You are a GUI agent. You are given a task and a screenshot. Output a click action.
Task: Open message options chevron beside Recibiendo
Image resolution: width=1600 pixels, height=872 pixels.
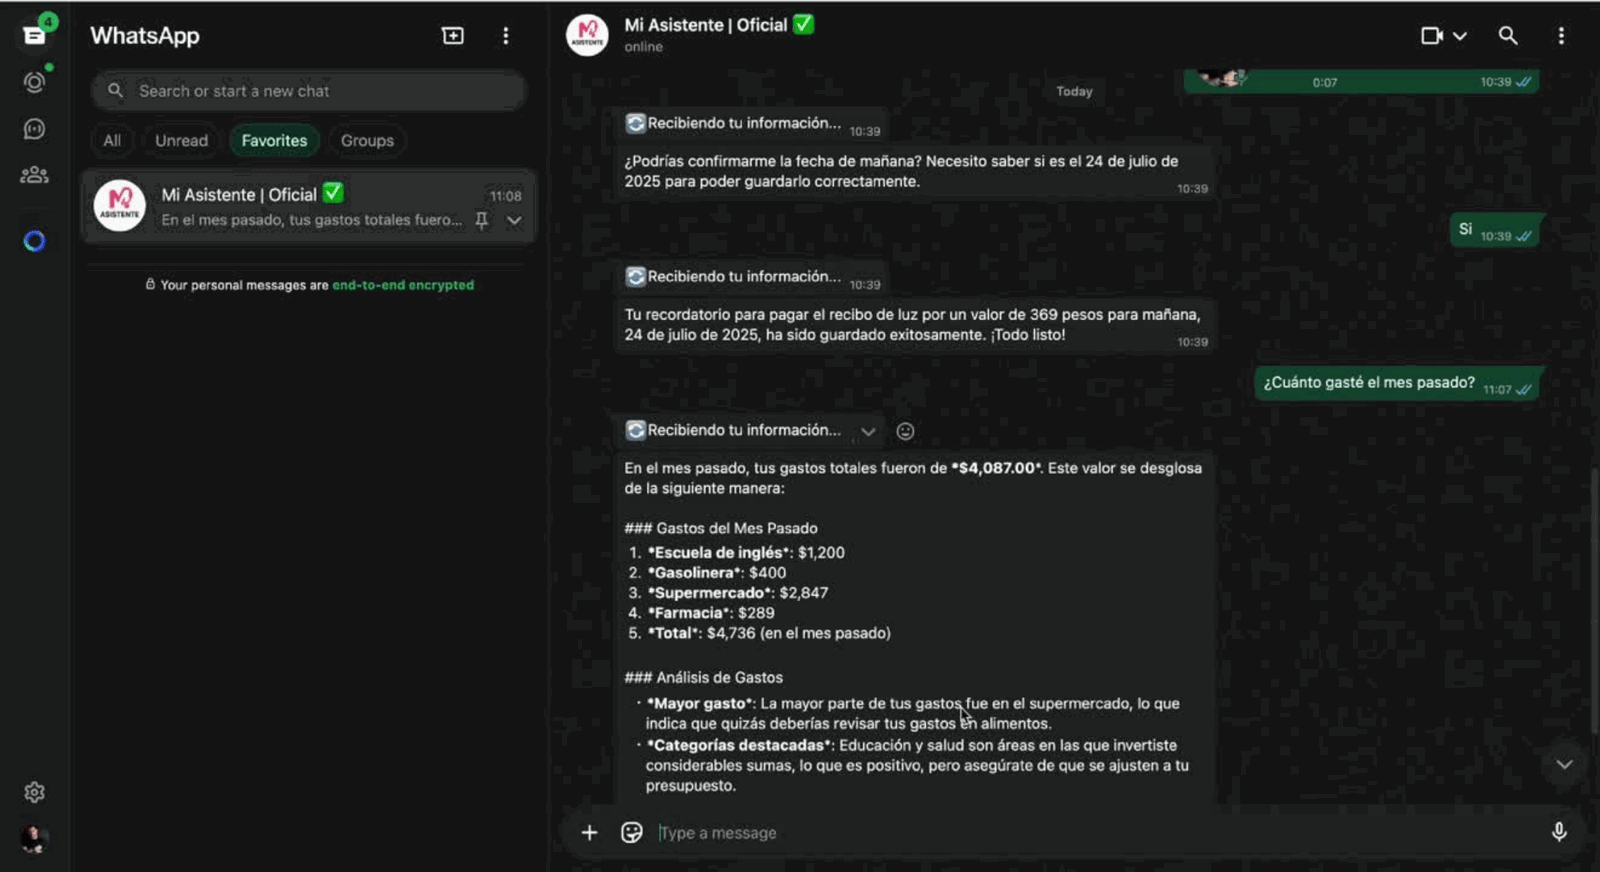tap(868, 431)
